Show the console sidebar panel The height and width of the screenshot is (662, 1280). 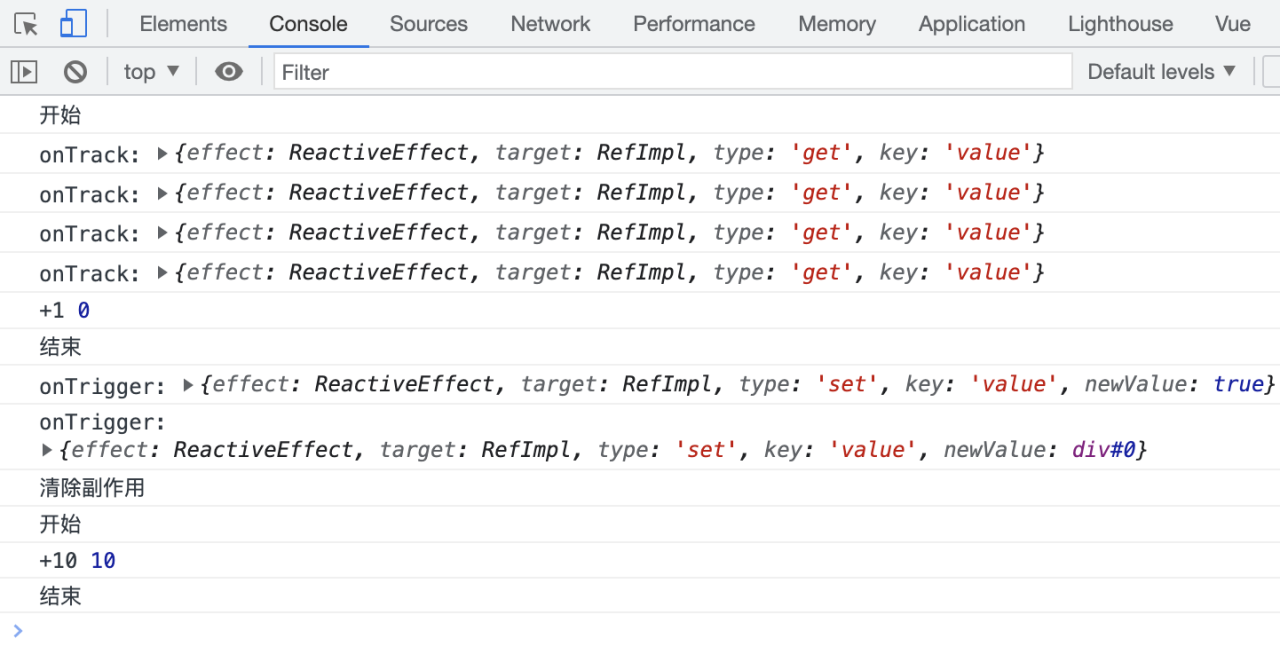coord(24,72)
